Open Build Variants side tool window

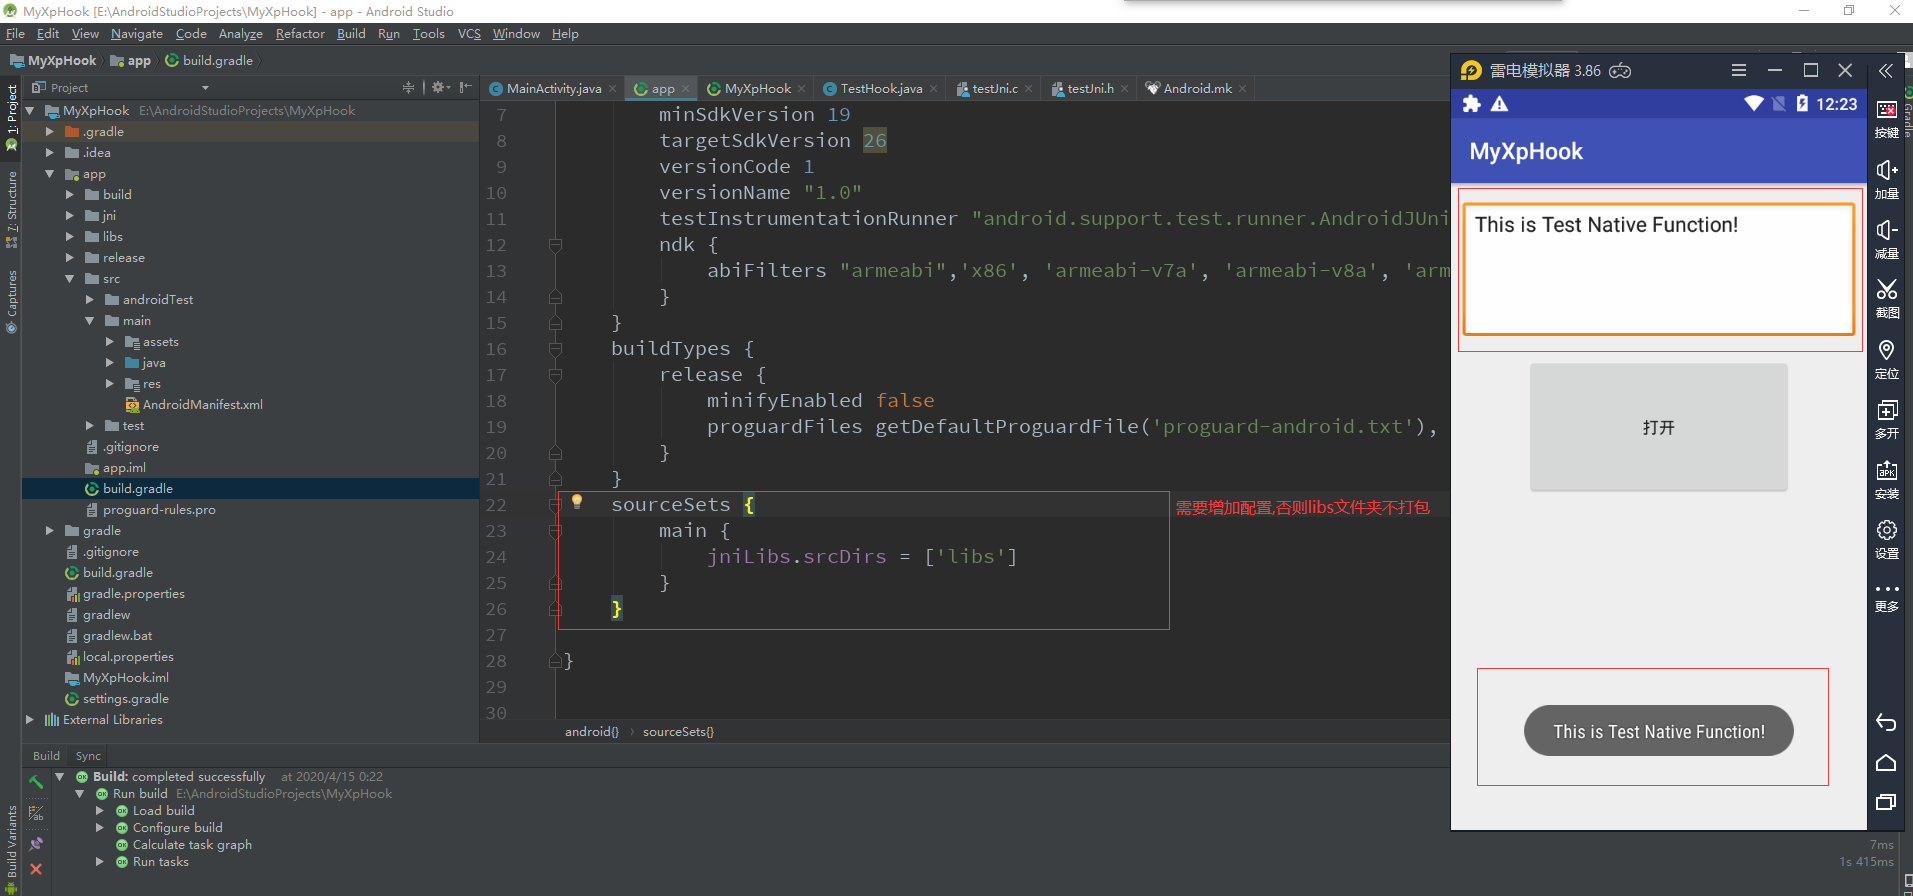(12, 849)
